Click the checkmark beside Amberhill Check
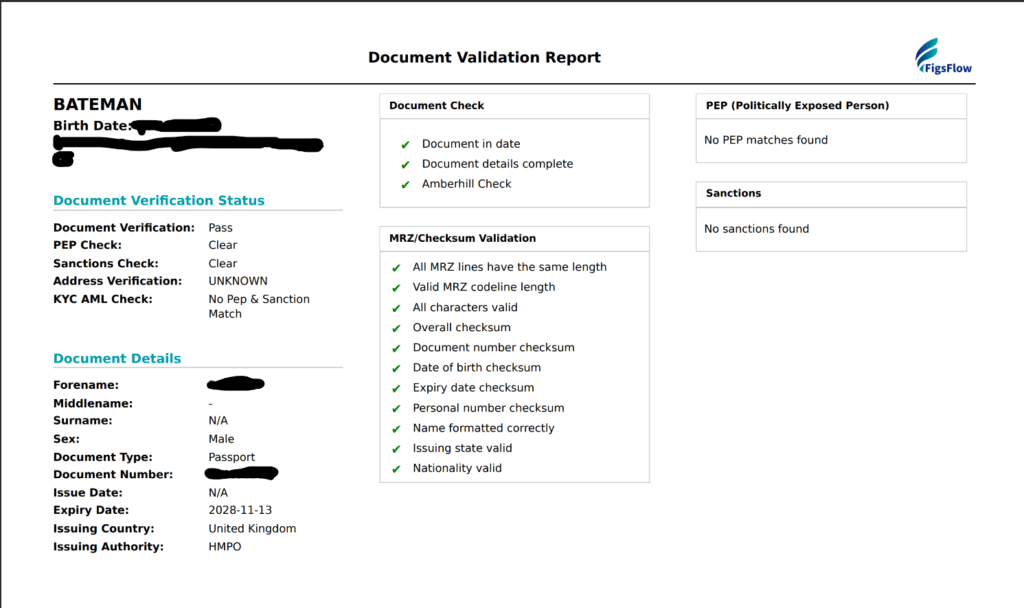 pos(403,183)
